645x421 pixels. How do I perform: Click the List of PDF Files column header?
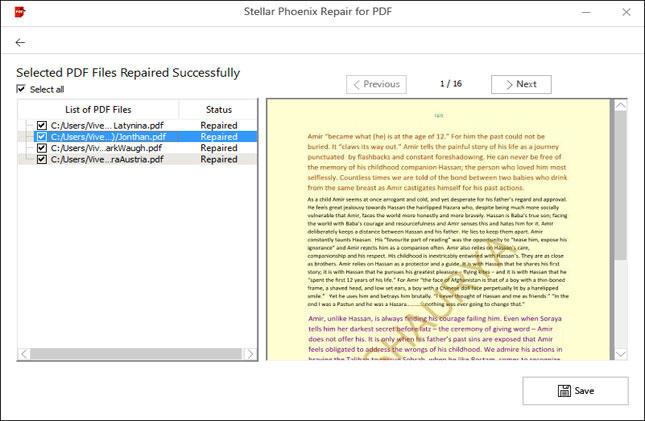(98, 109)
